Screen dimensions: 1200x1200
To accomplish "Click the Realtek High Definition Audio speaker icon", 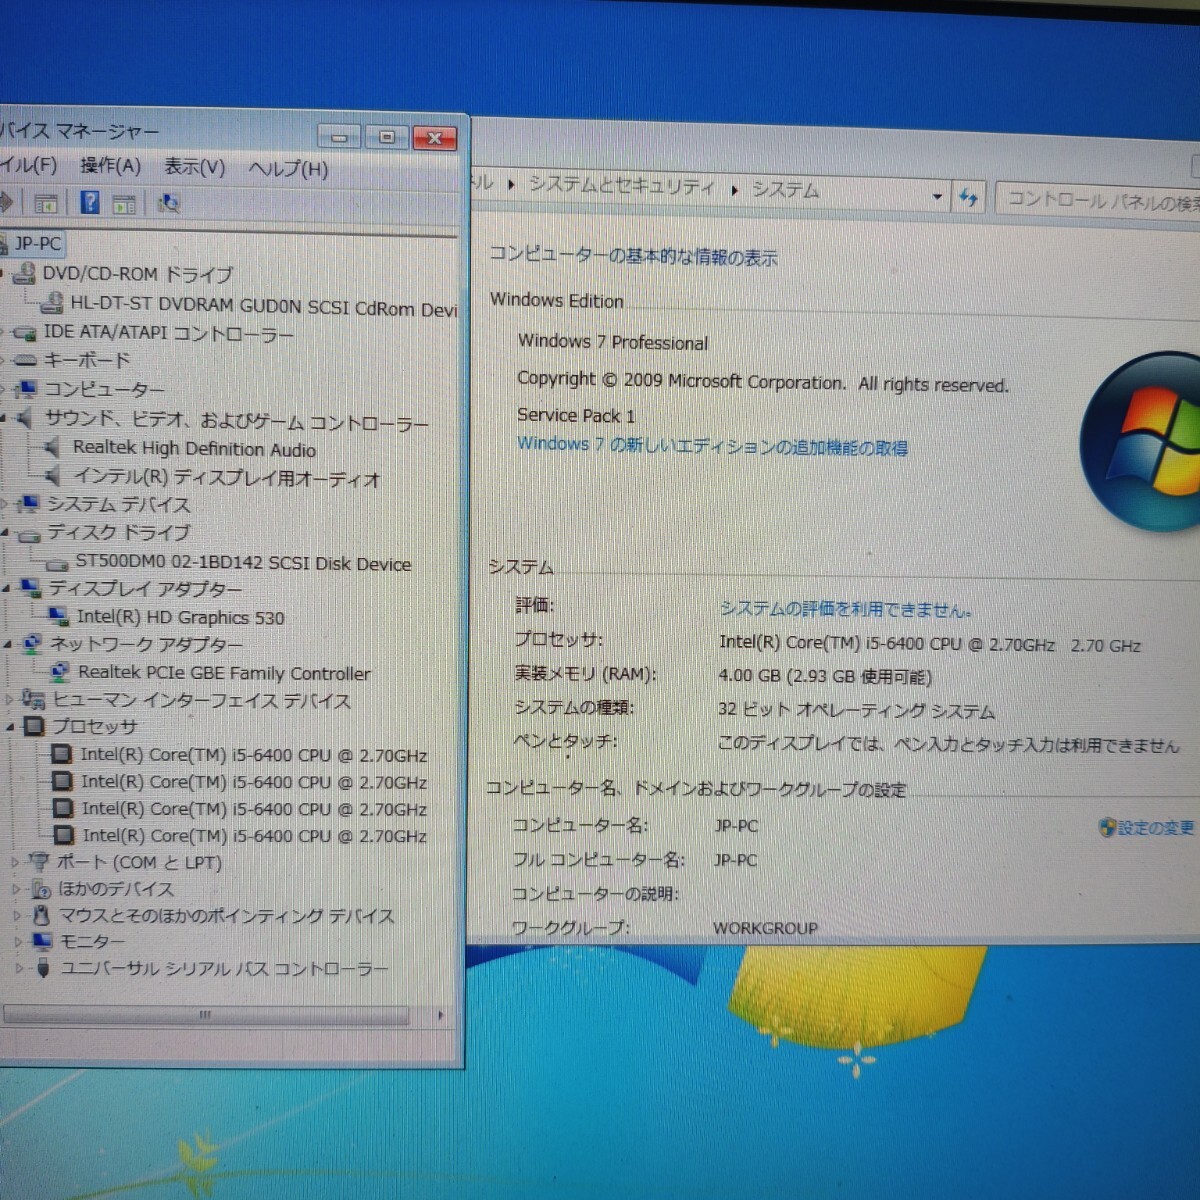I will click(x=53, y=447).
